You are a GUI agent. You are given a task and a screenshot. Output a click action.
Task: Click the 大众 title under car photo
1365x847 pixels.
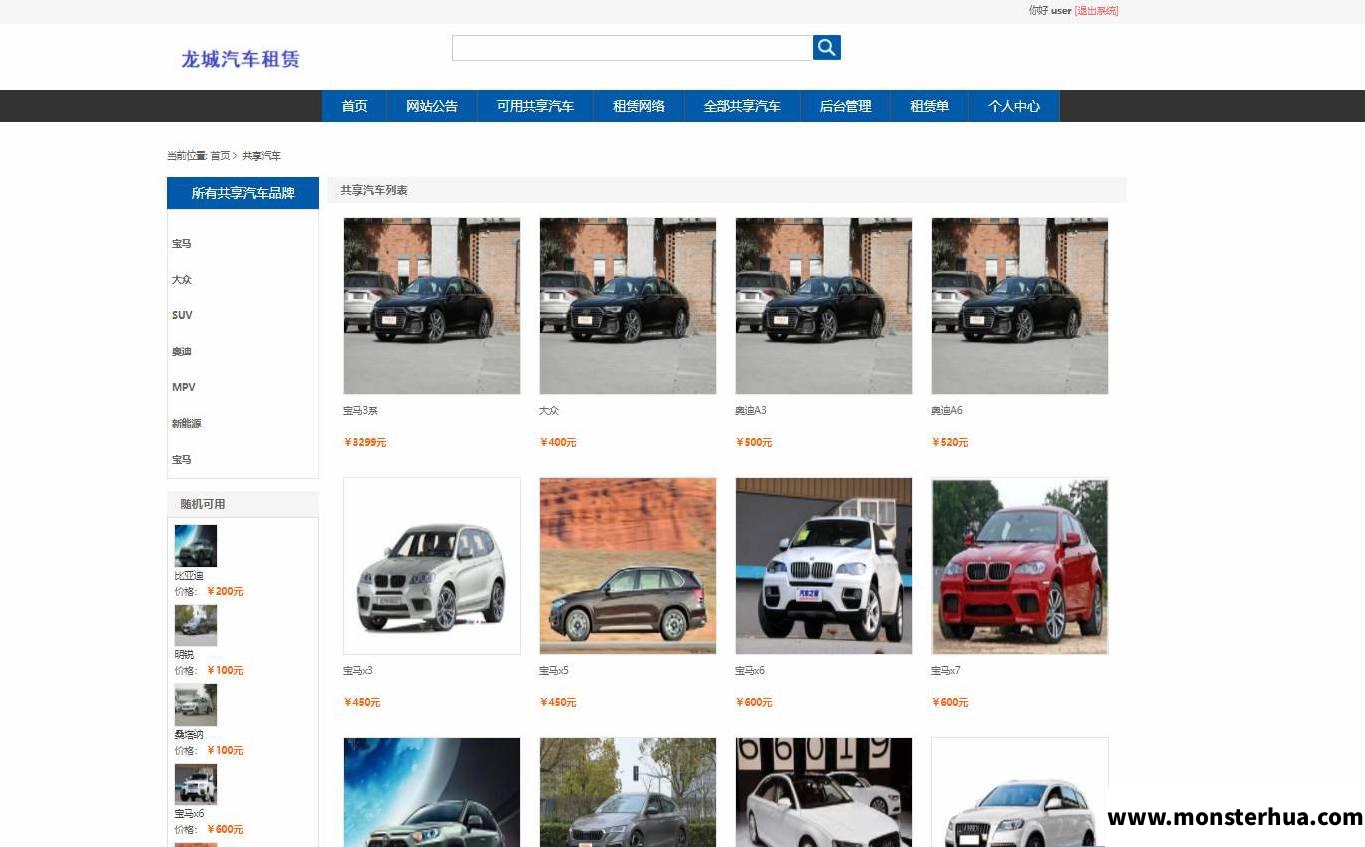549,411
